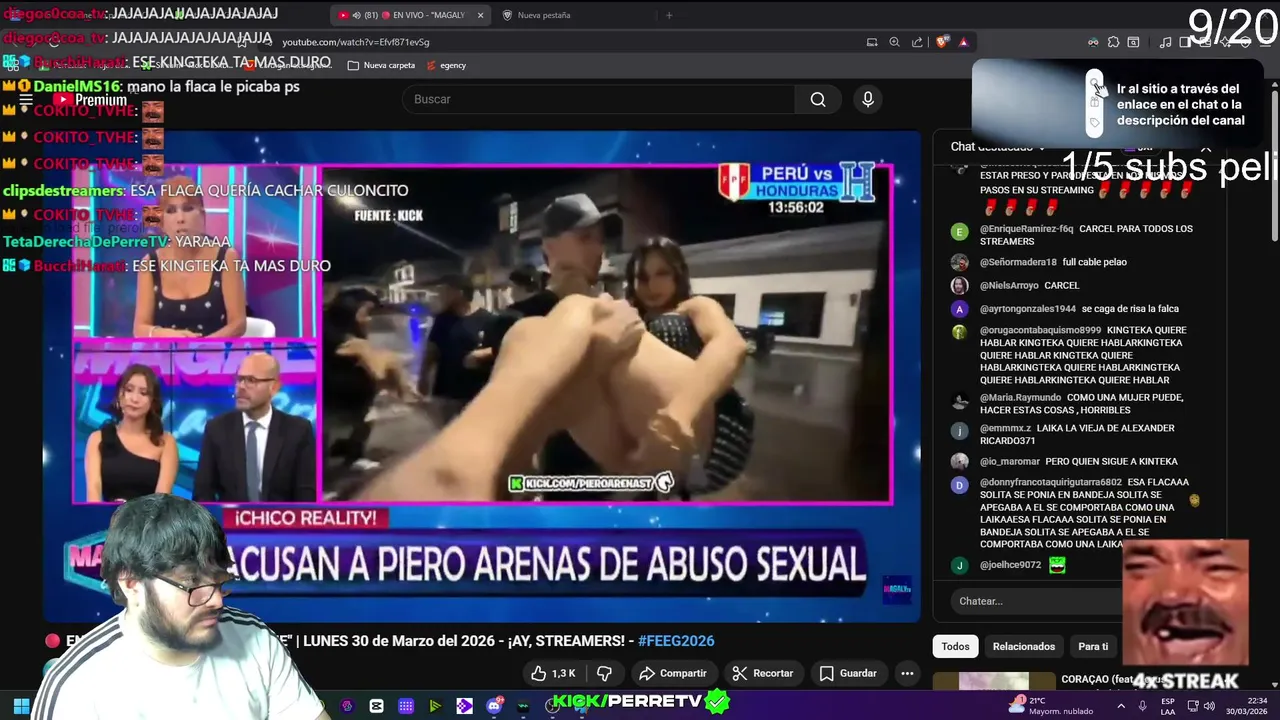This screenshot has width=1280, height=720.
Task: Select the Todos filter chip
Action: pyautogui.click(x=955, y=646)
